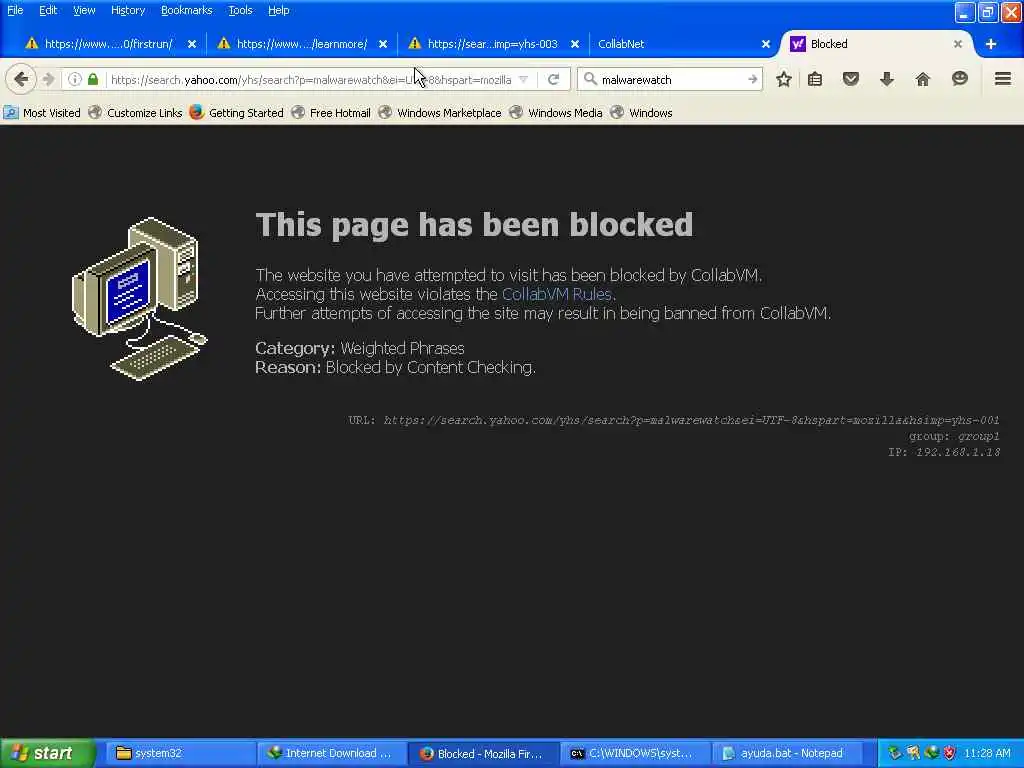Submit search with go arrow
This screenshot has height=768, width=1024.
pyautogui.click(x=752, y=80)
